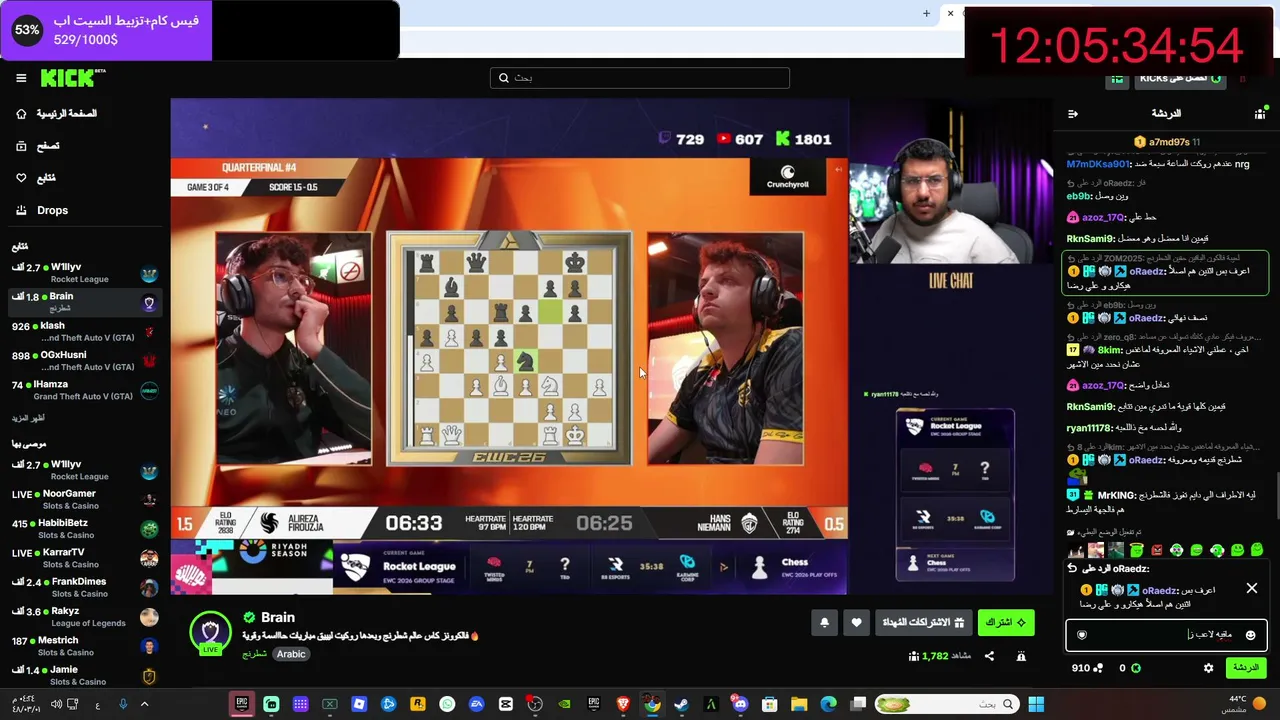Click the Arabic language tag
Viewport: 1280px width, 720px height.
coord(291,654)
